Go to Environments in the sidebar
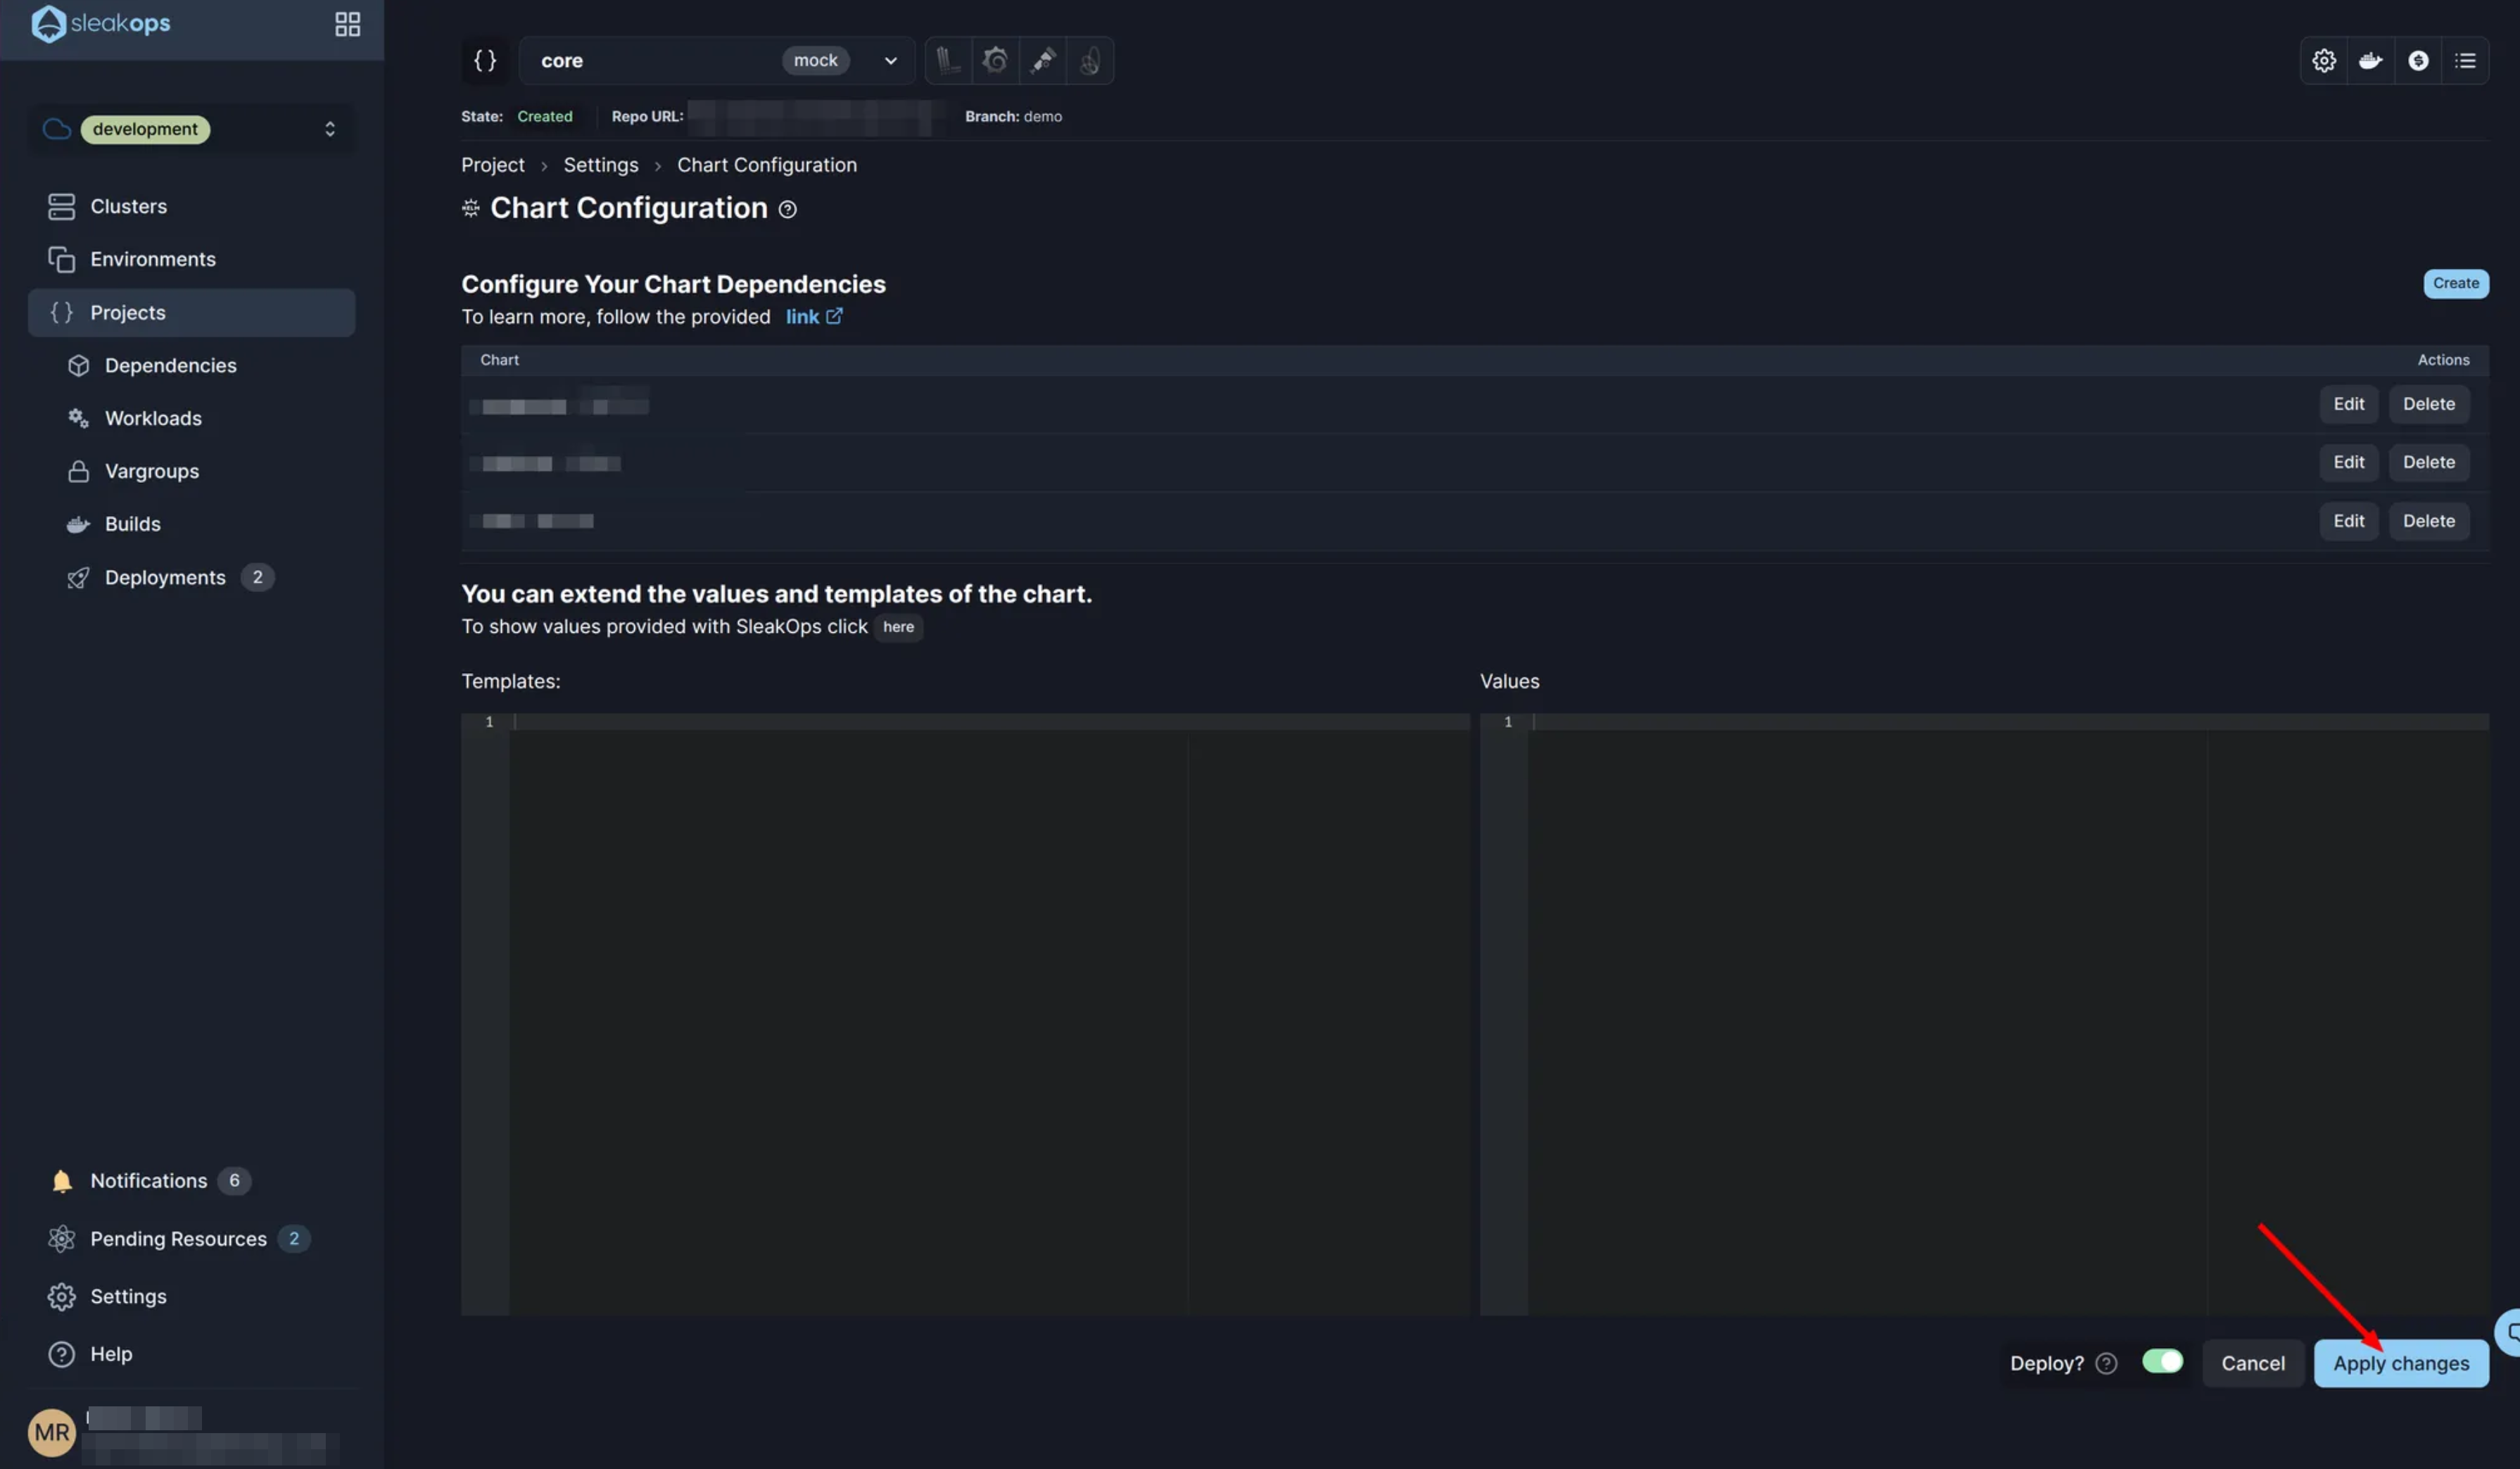The image size is (2520, 1469). (191, 259)
